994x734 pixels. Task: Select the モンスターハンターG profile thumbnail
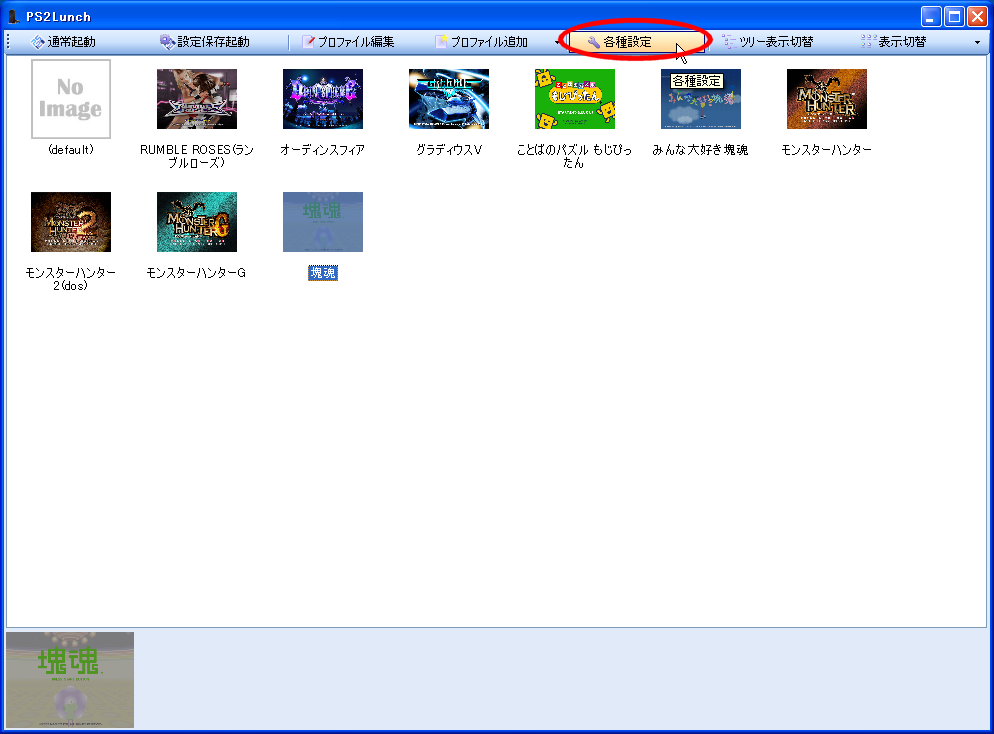[197, 222]
